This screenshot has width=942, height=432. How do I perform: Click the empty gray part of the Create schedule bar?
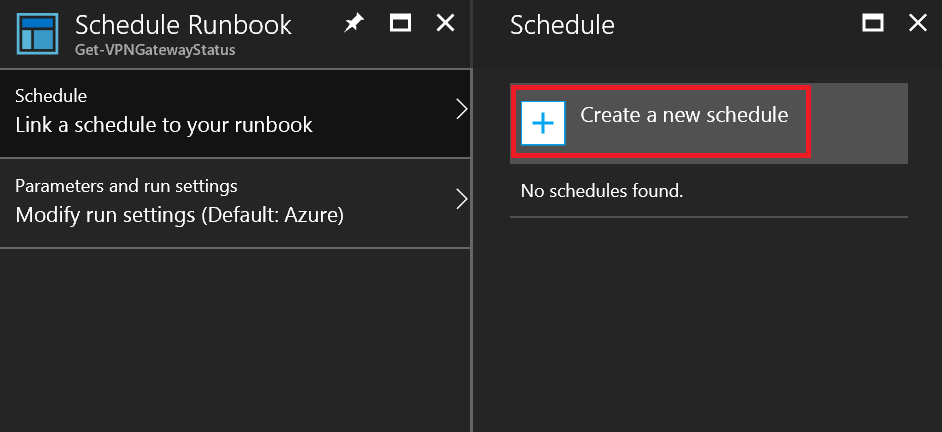click(x=858, y=123)
